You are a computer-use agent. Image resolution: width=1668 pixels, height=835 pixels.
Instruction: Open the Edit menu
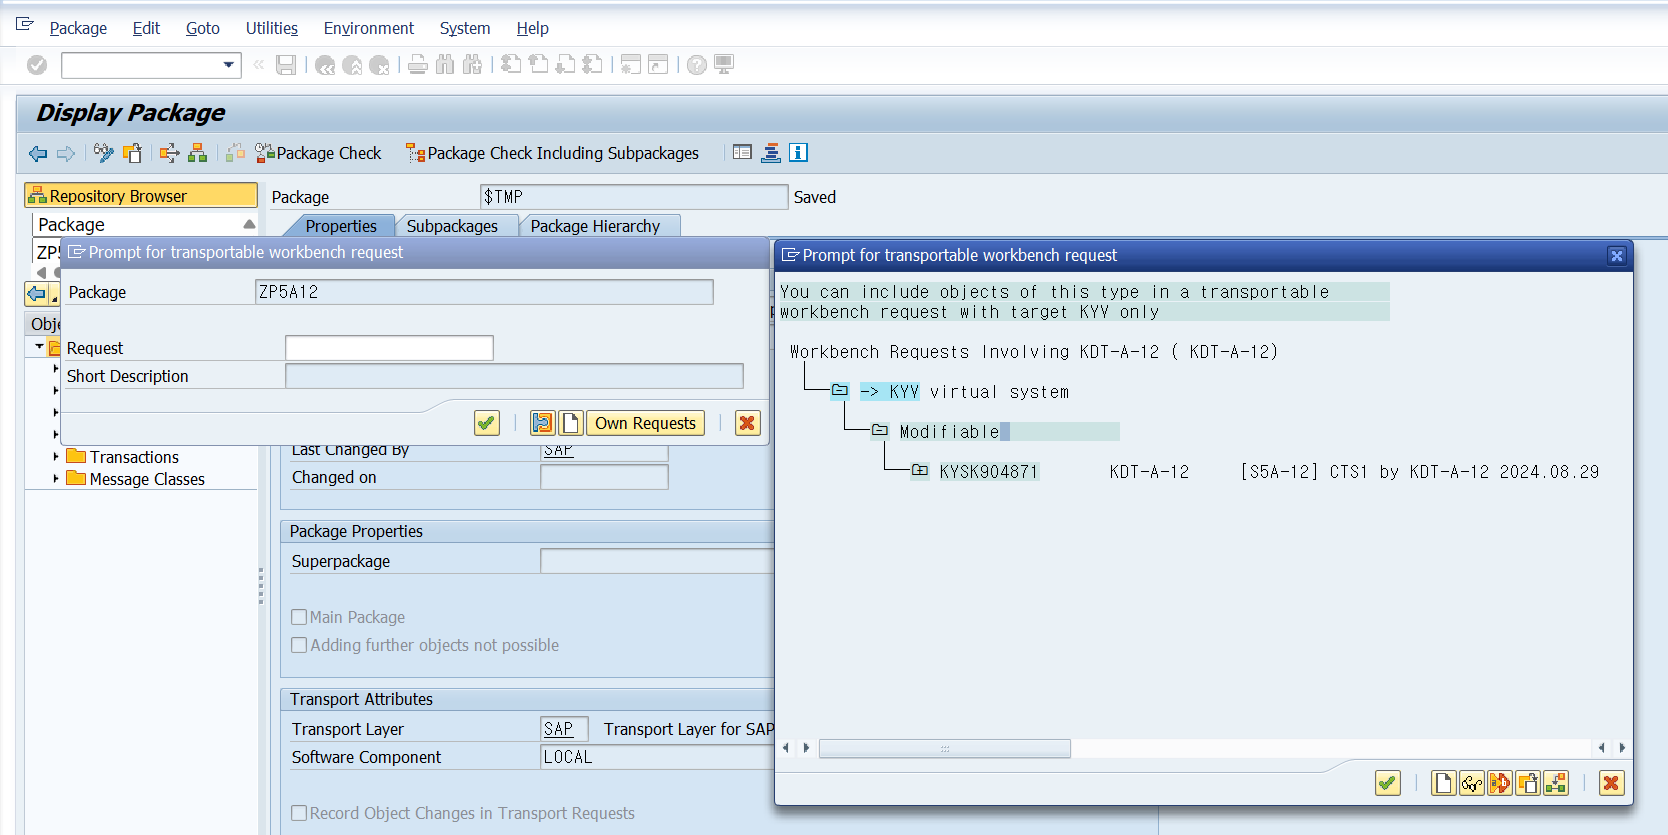click(146, 28)
